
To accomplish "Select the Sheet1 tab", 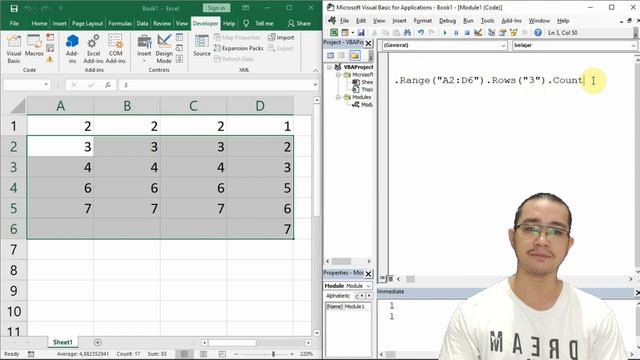I will [63, 342].
